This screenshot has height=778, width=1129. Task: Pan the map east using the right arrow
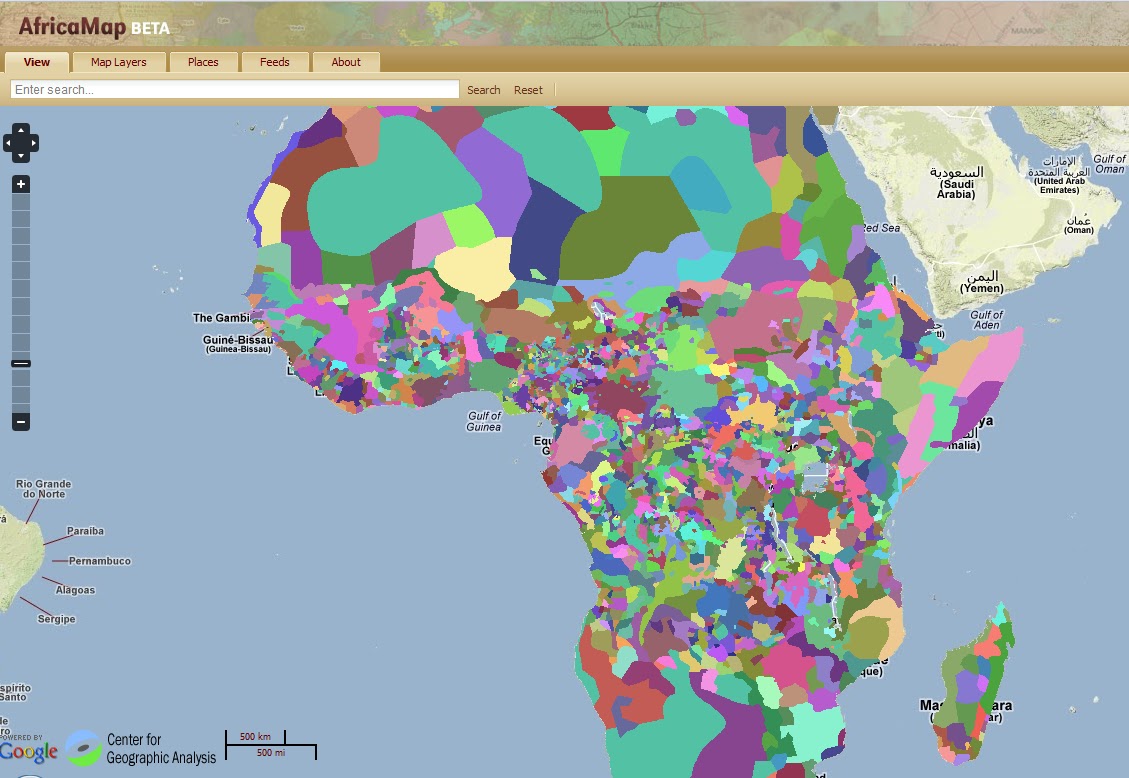pos(33,143)
